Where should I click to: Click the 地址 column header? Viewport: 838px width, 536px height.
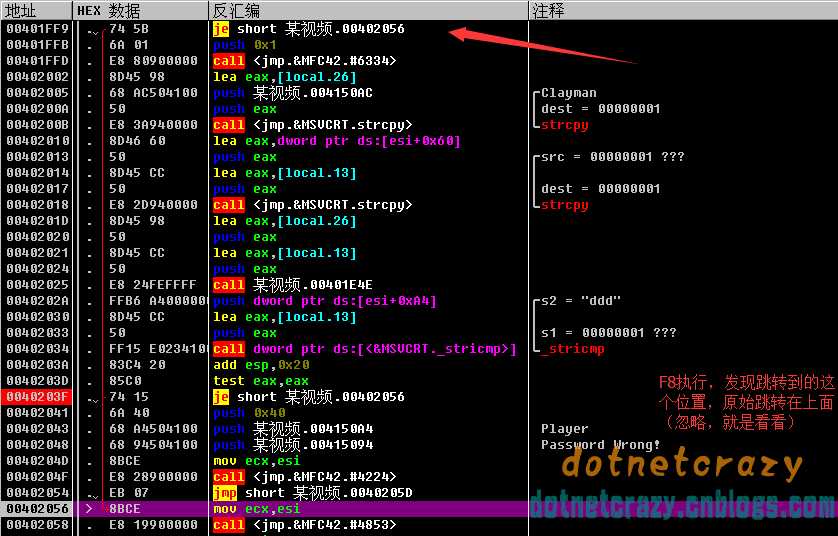(x=36, y=10)
